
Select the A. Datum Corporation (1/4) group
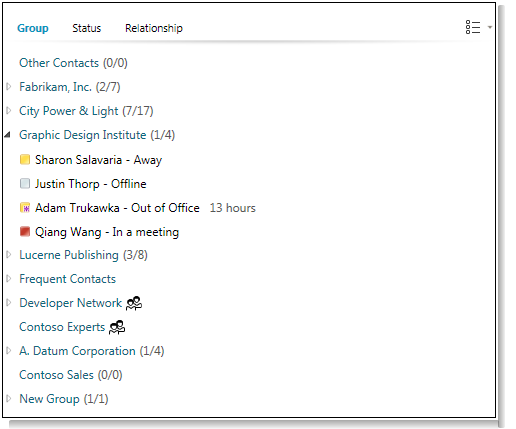92,351
